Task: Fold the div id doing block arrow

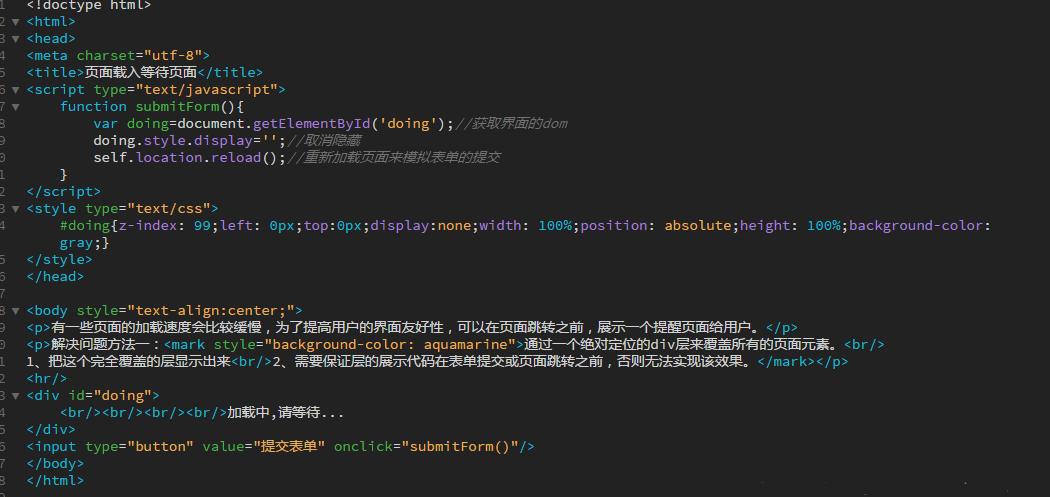Action: tap(14, 395)
